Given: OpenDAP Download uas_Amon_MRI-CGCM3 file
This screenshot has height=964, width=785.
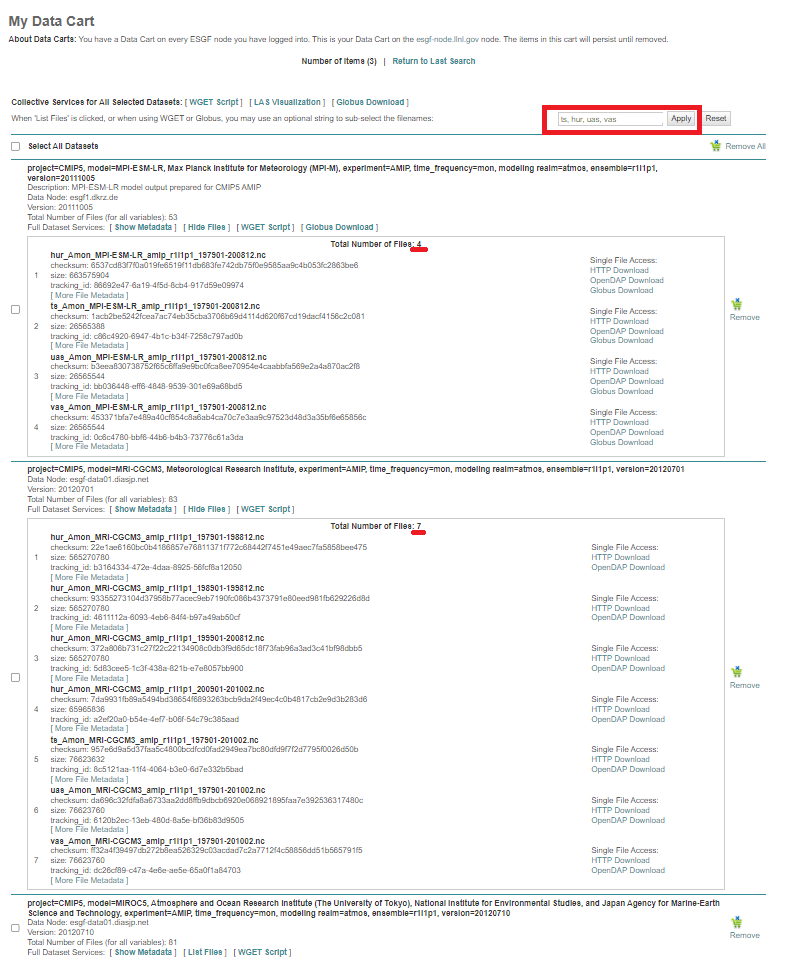Looking at the screenshot, I should [x=628, y=820].
